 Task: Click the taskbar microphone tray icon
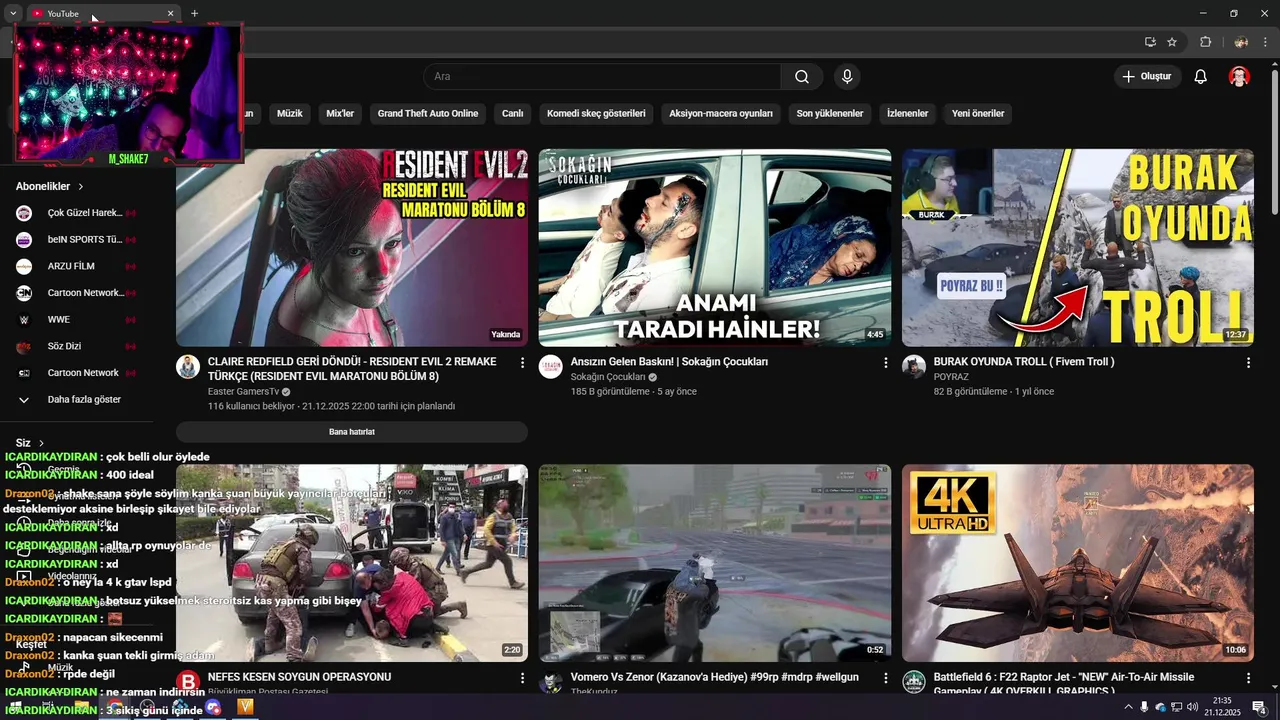pos(1145,707)
